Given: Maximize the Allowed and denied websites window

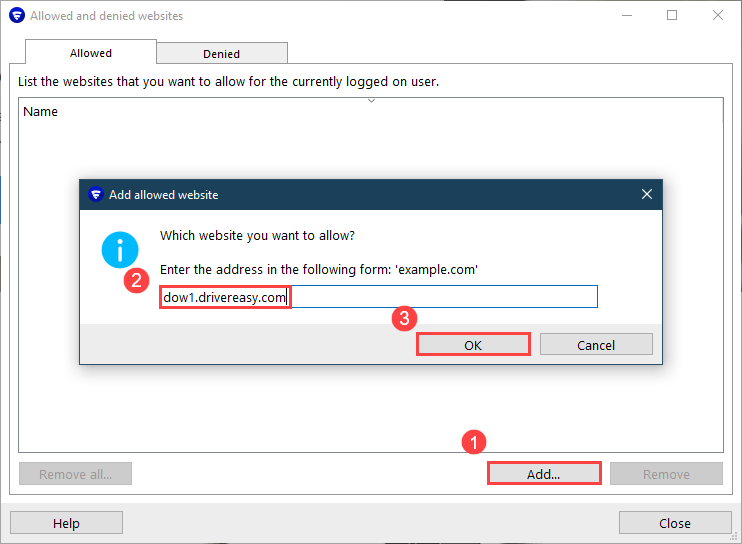Looking at the screenshot, I should point(672,16).
